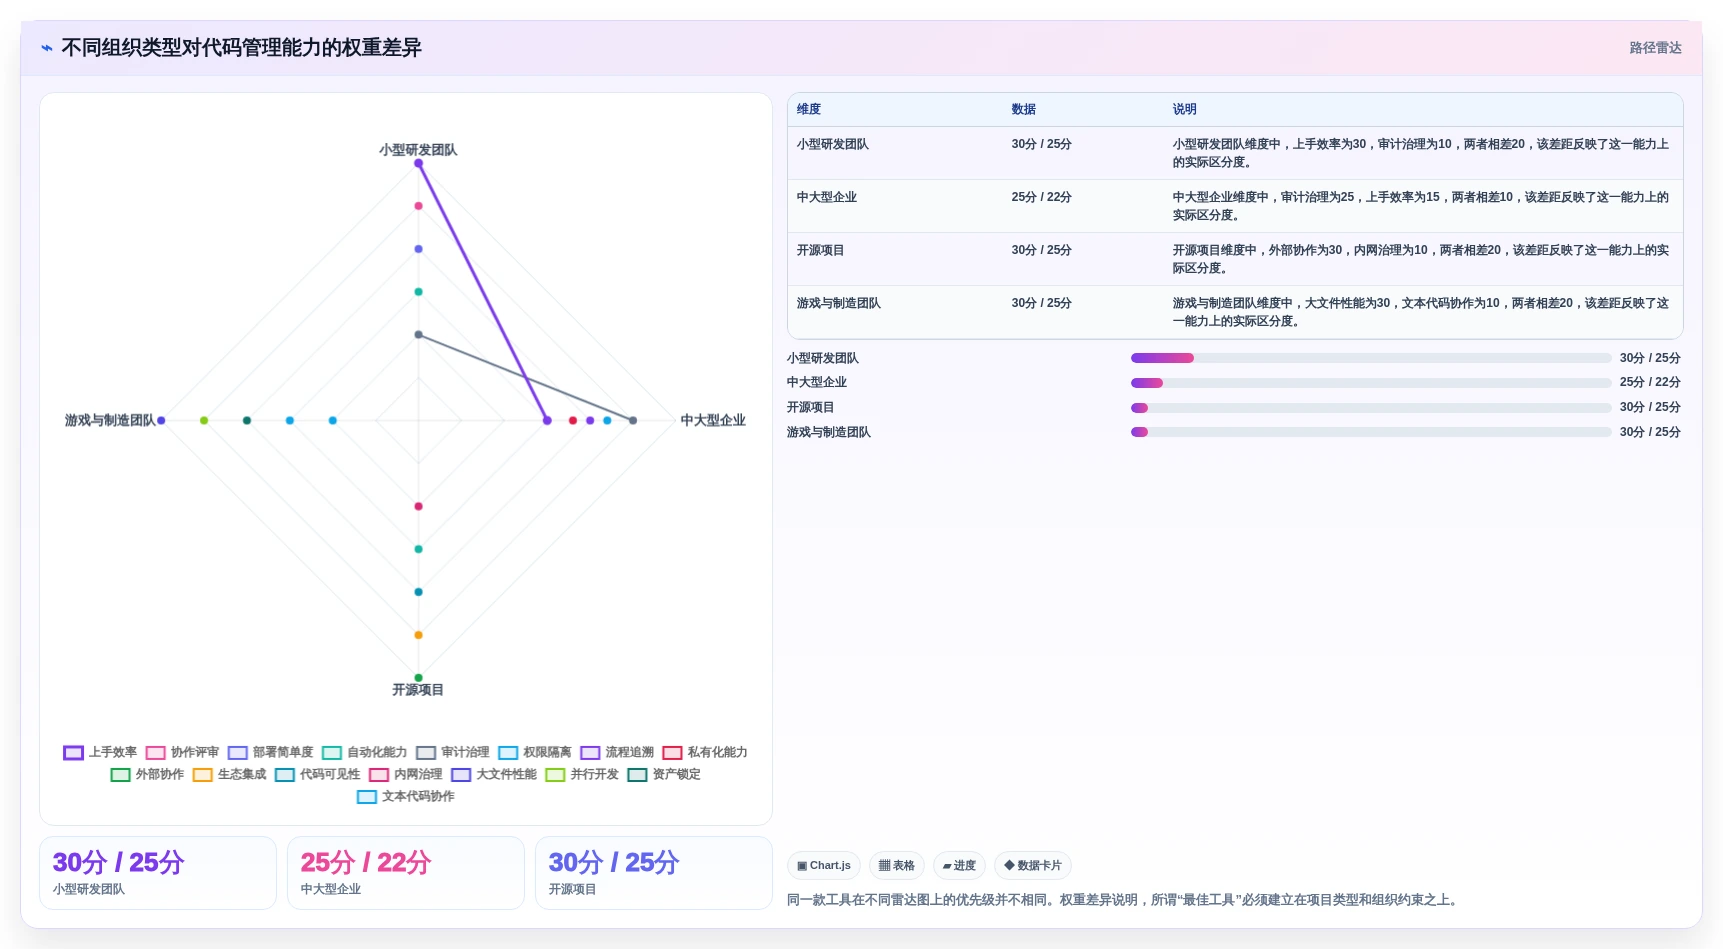Click the 小型研发团队 radar axis label
This screenshot has height=949, width=1723.
pyautogui.click(x=418, y=150)
